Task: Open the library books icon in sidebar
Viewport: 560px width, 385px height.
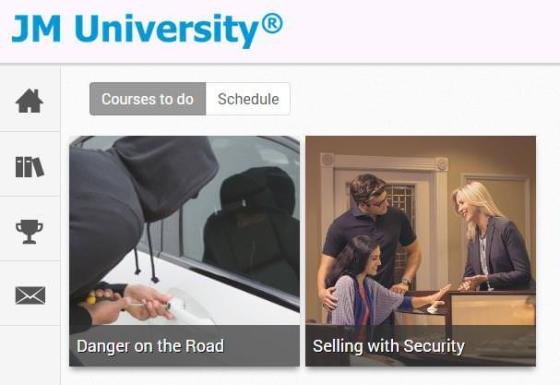Action: 30,167
